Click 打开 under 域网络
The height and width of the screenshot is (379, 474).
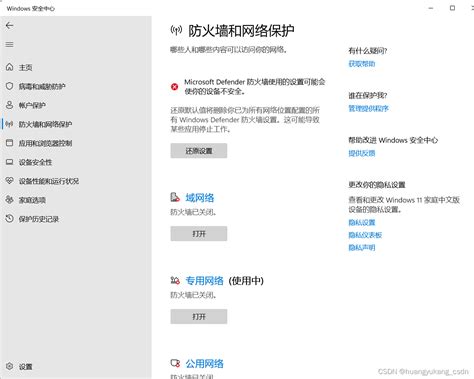pyautogui.click(x=199, y=234)
